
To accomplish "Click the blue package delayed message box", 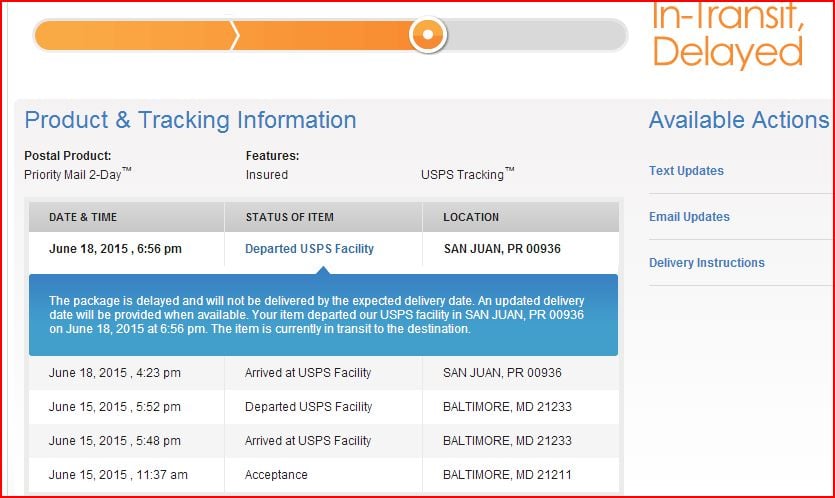I will point(323,314).
